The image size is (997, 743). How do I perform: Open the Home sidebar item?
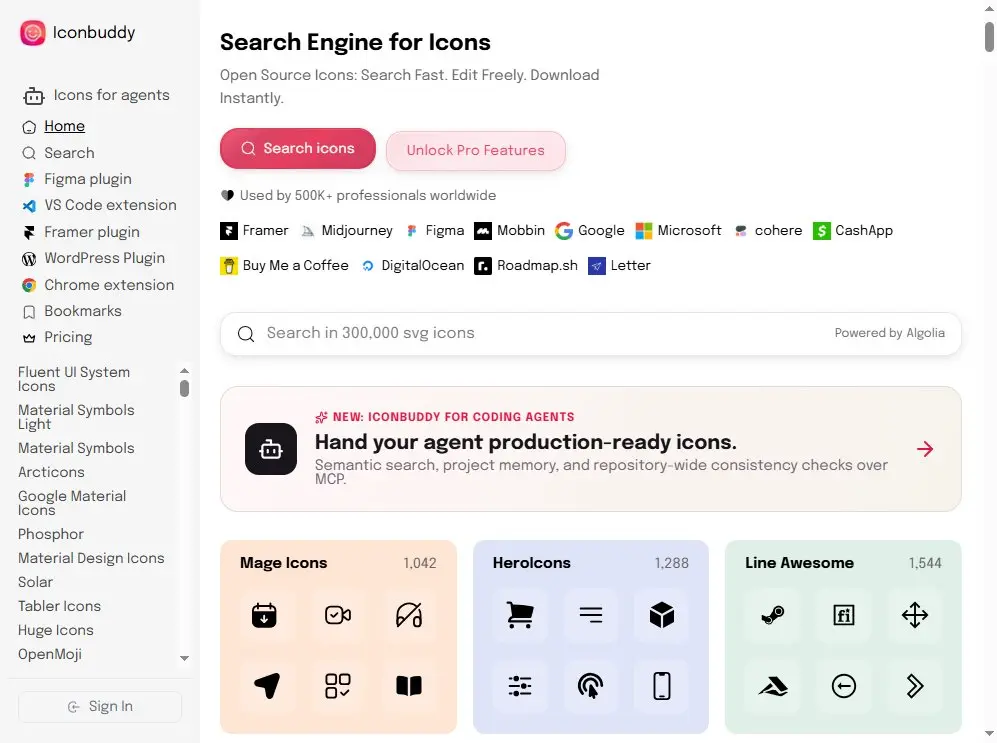(64, 126)
